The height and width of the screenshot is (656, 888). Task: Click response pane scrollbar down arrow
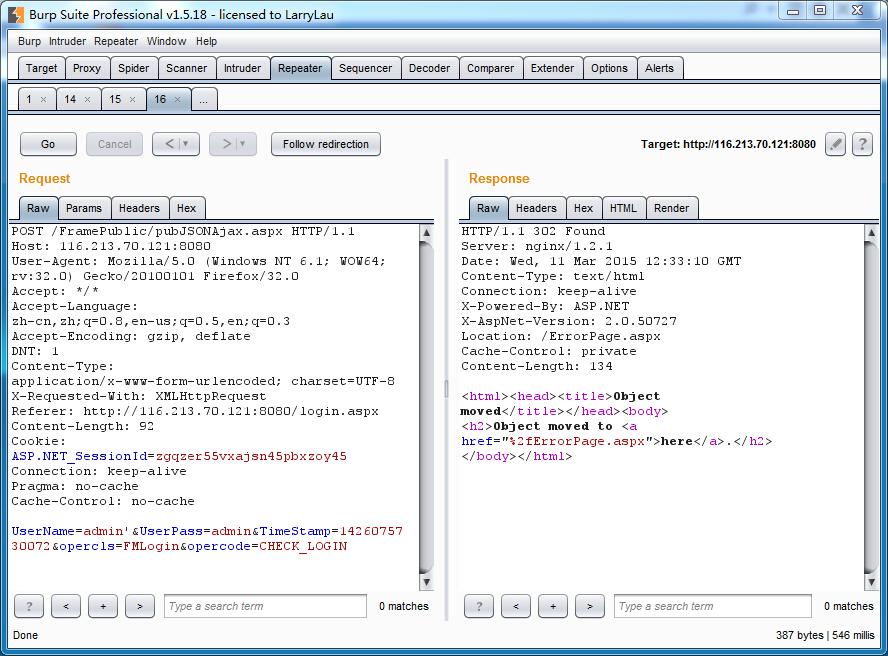871,582
